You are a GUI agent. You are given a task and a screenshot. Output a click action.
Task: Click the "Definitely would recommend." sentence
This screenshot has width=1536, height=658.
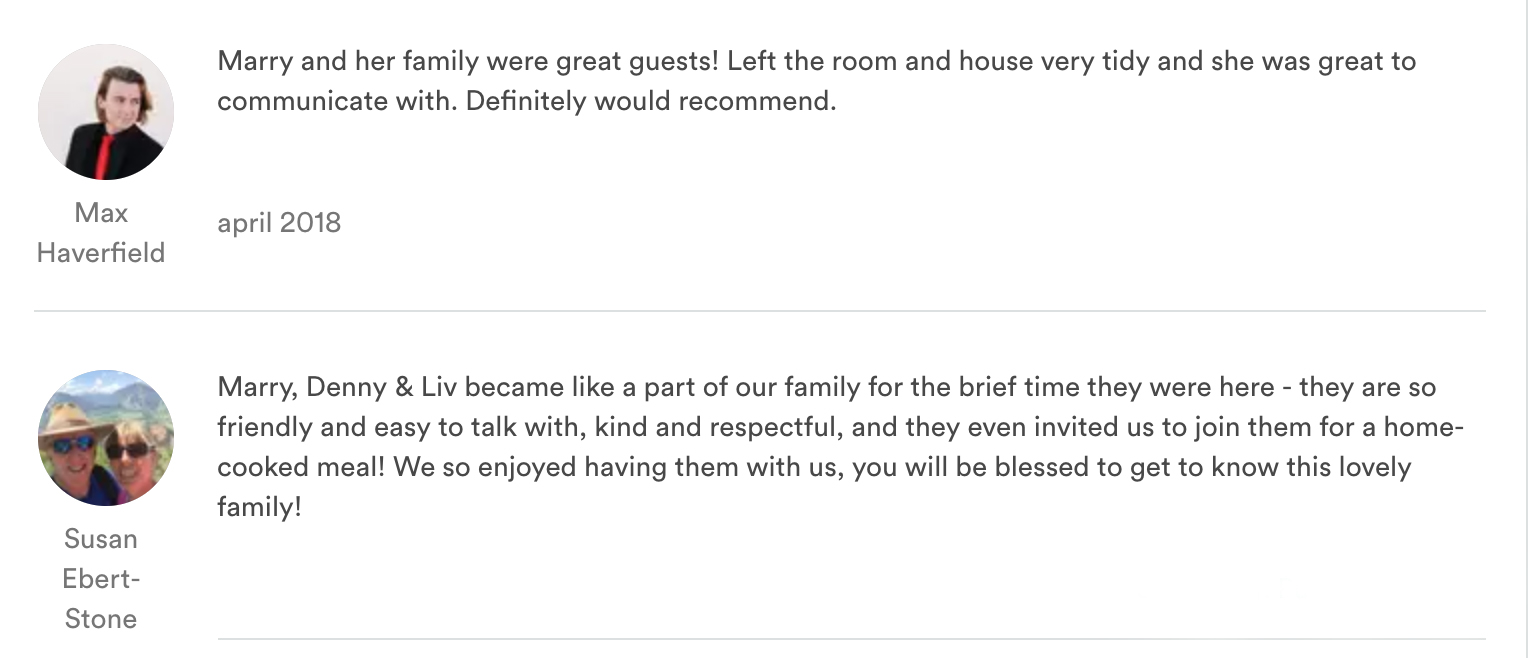point(651,101)
